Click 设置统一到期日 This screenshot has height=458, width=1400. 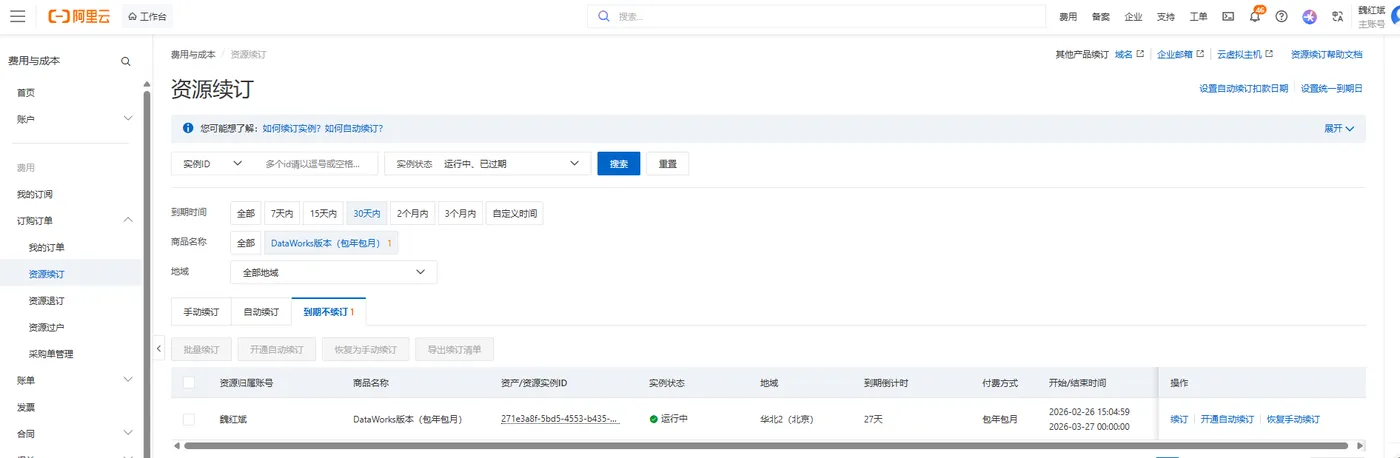[x=1332, y=88]
